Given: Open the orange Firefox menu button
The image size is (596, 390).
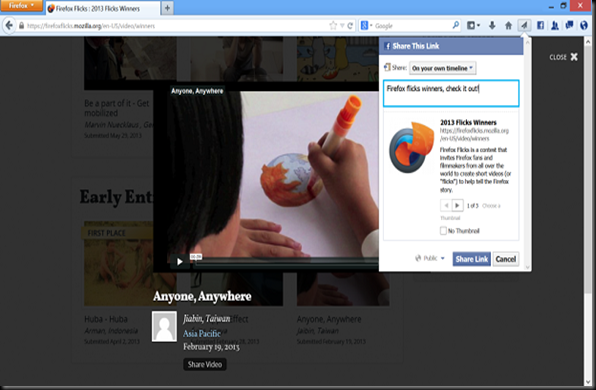Looking at the screenshot, I should (22, 6).
